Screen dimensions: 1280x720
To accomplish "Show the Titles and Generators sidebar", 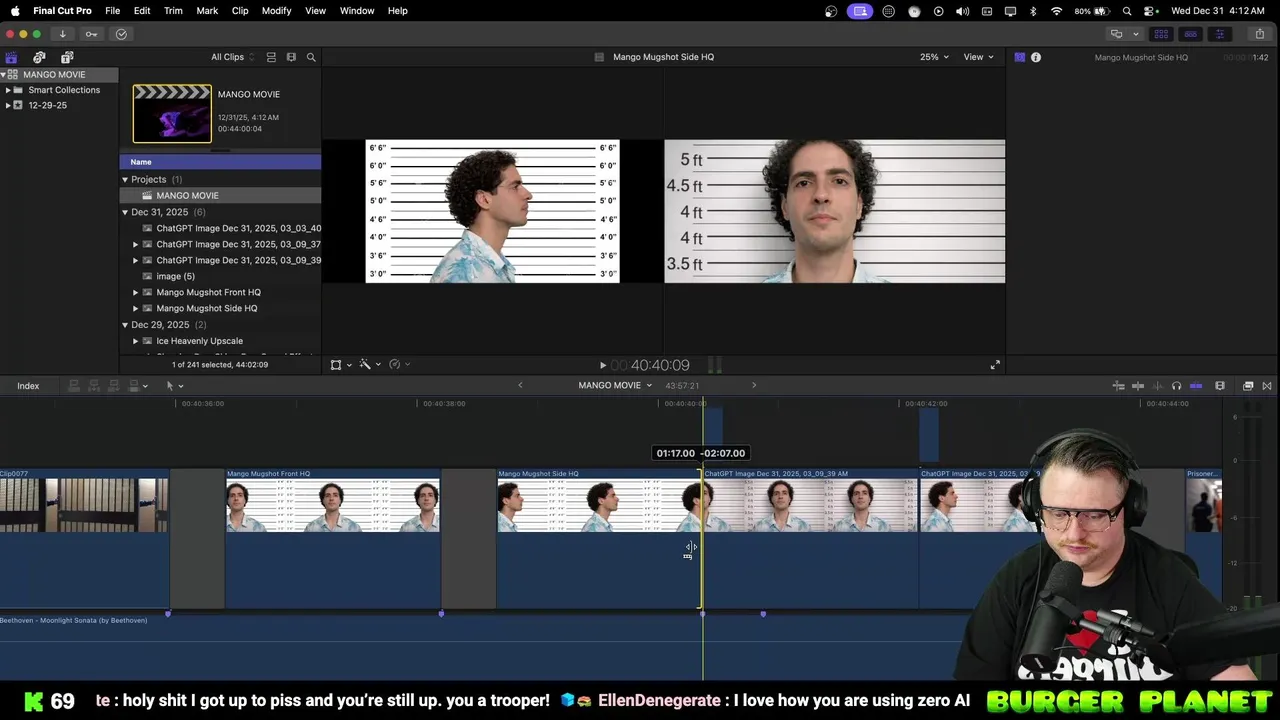I will (x=67, y=57).
